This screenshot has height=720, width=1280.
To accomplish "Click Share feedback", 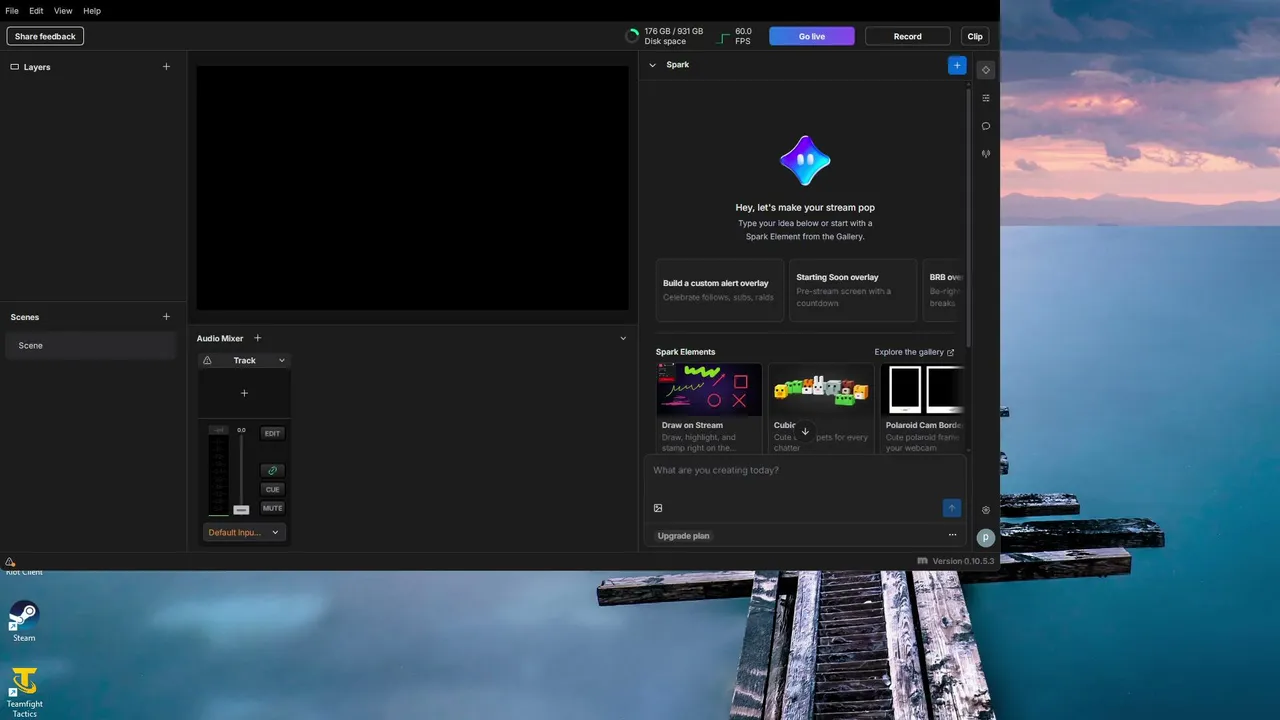I will (45, 36).
